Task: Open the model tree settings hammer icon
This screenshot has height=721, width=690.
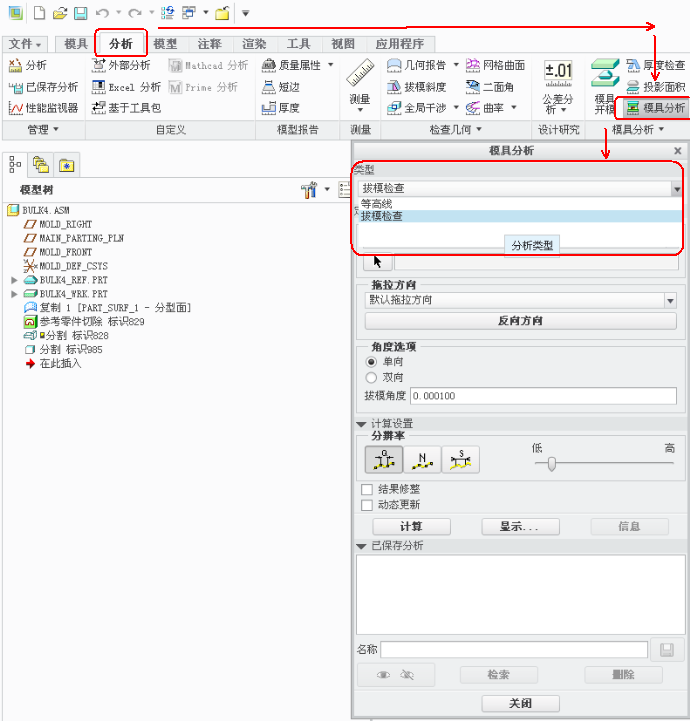Action: [x=309, y=189]
